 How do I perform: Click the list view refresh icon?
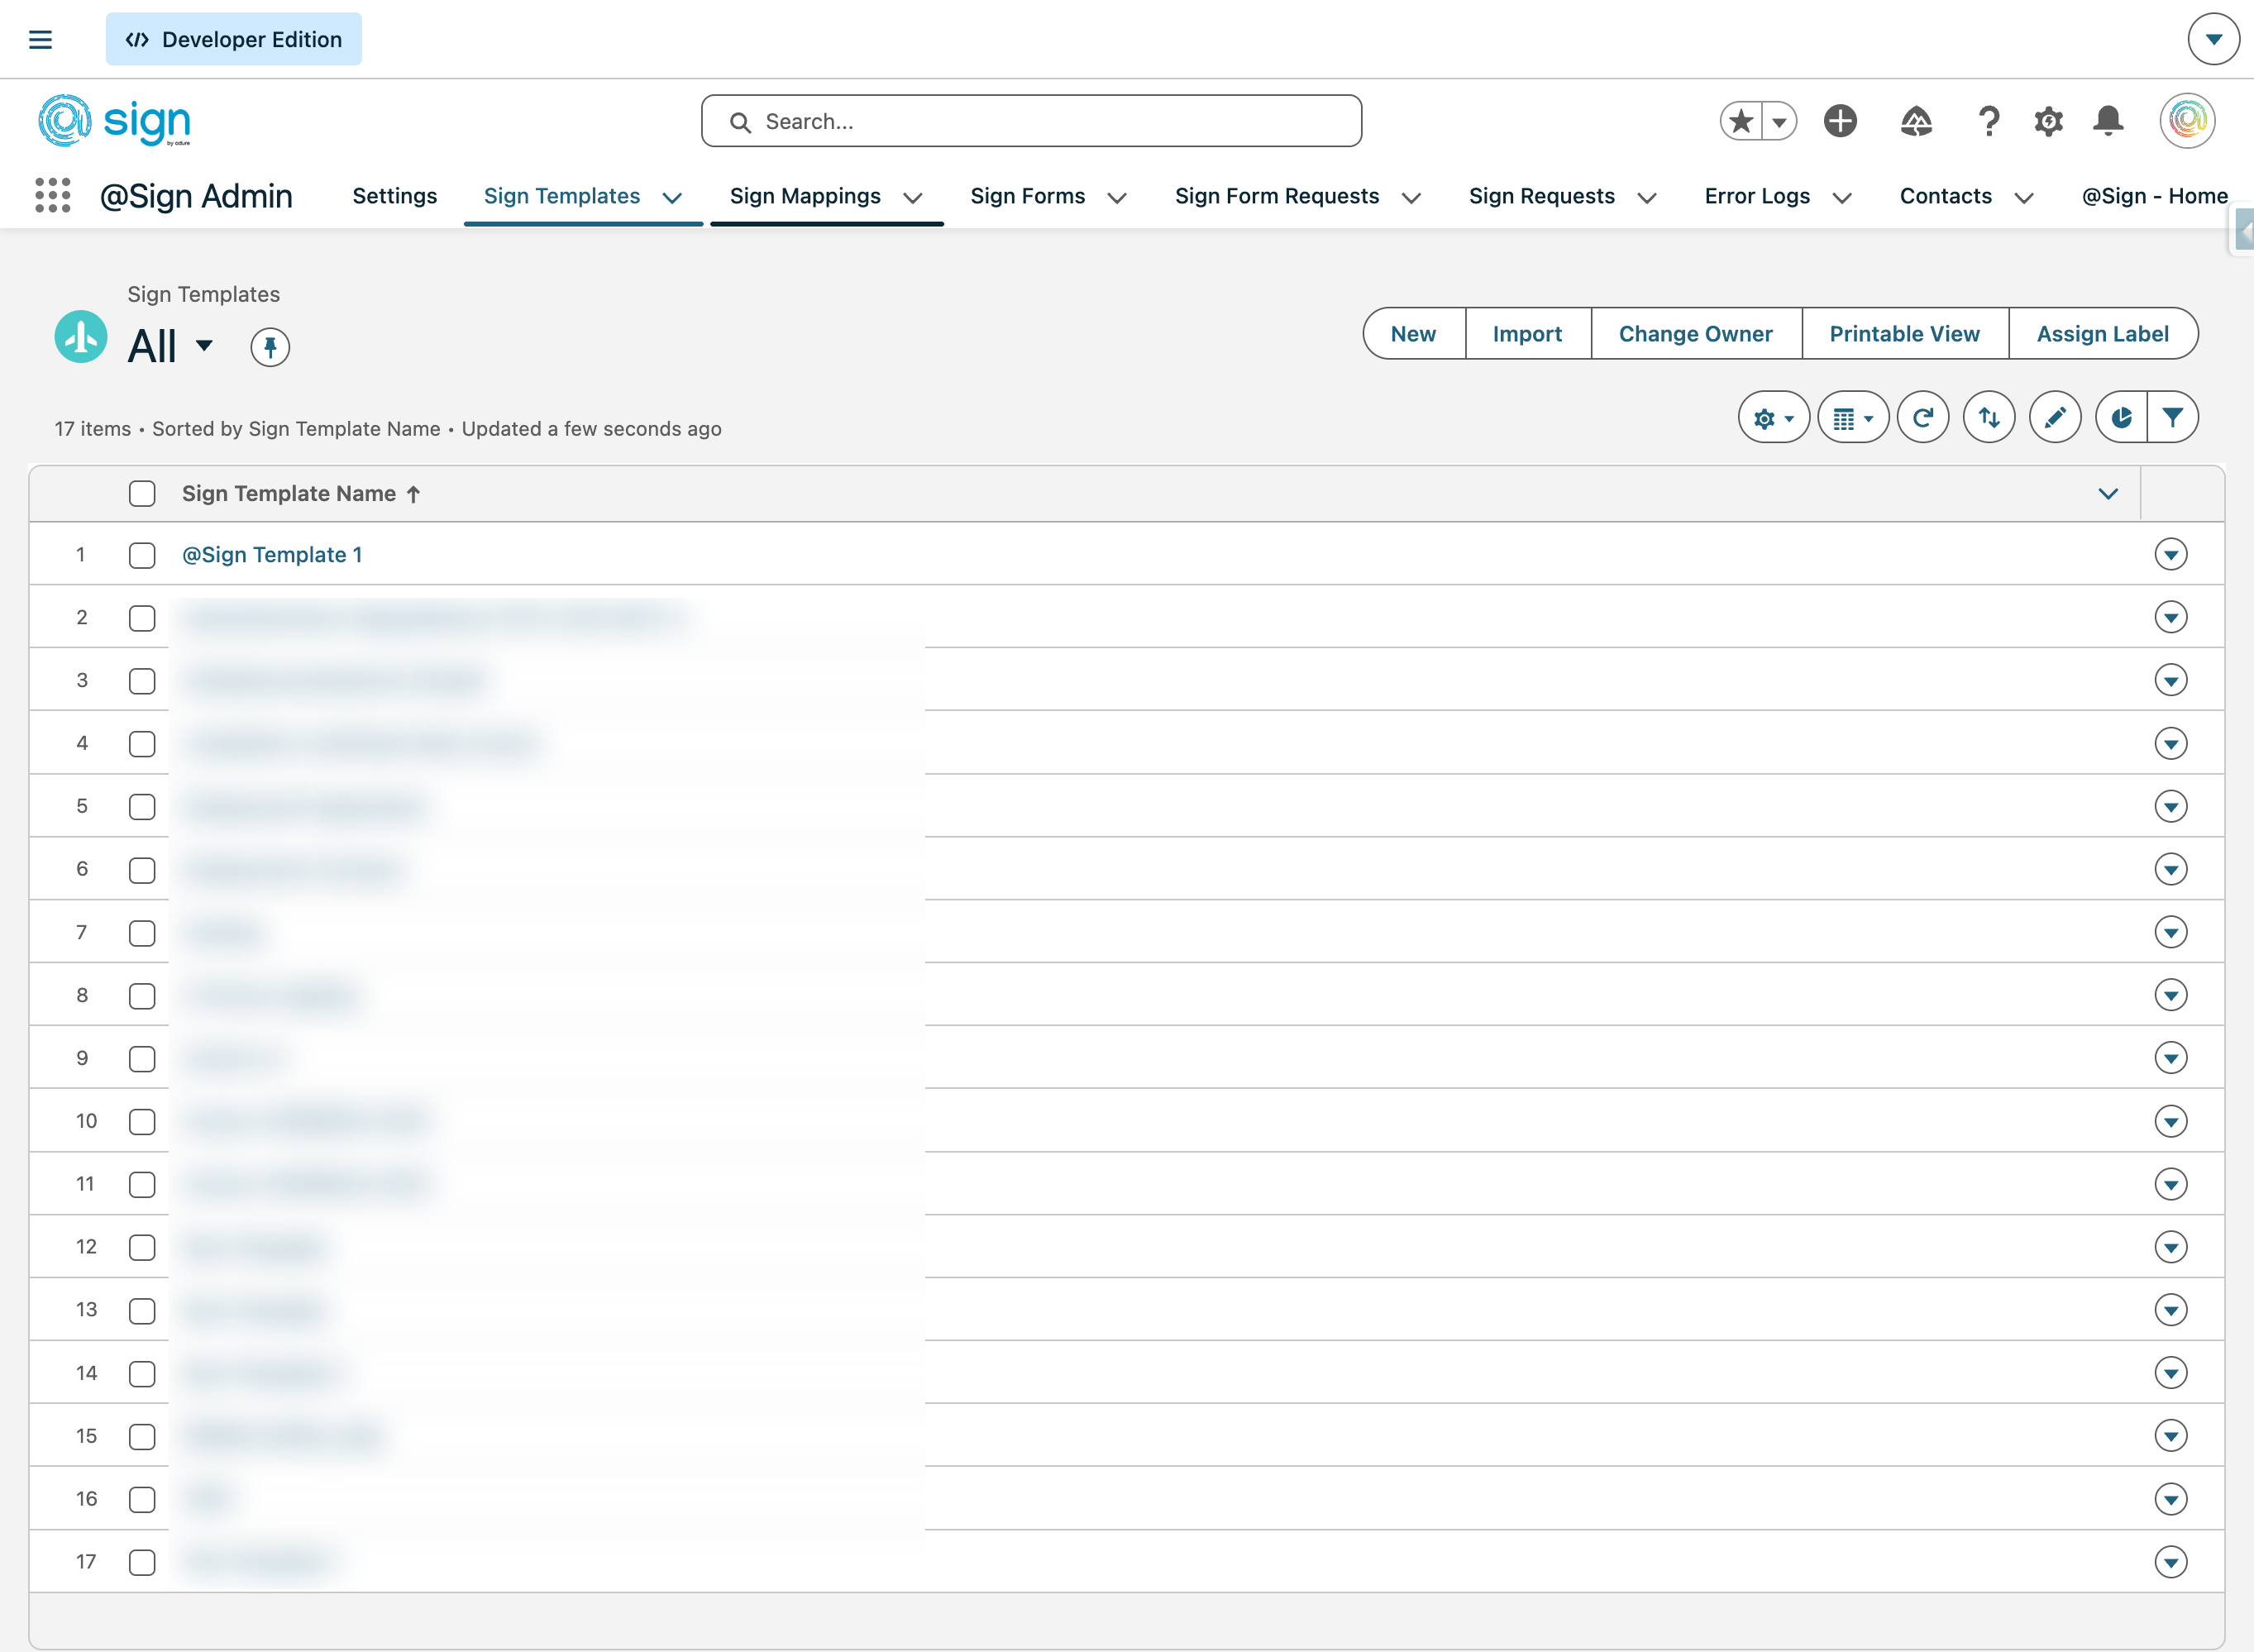tap(1922, 418)
